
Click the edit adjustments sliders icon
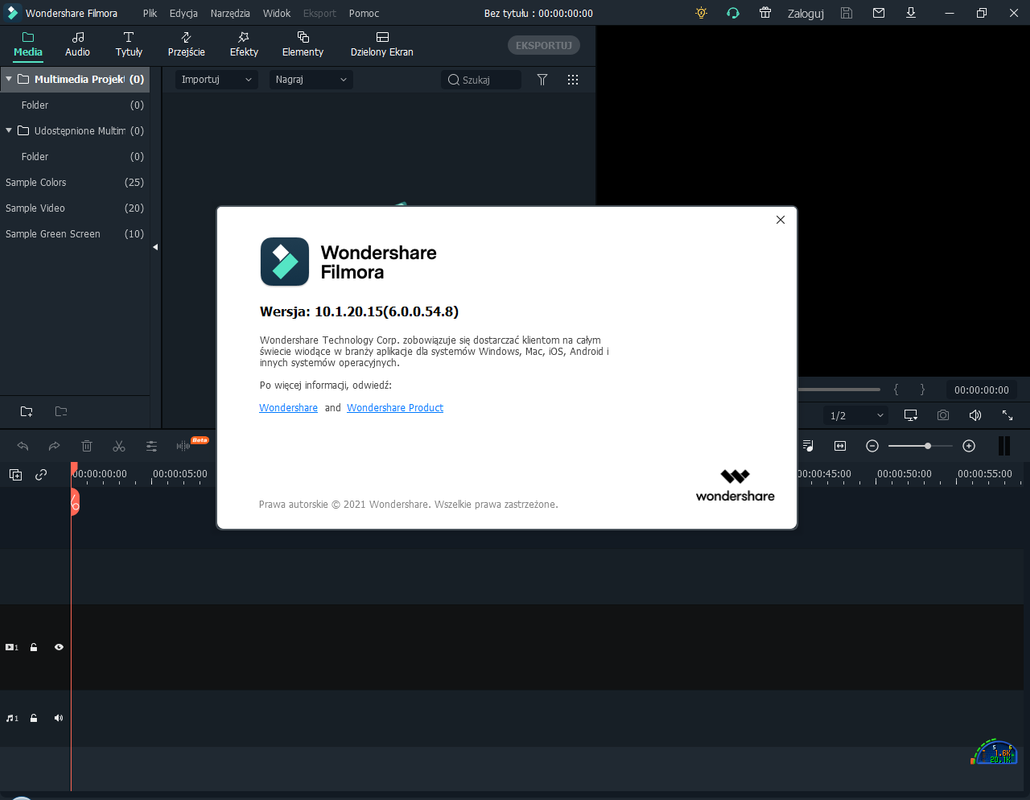point(151,446)
